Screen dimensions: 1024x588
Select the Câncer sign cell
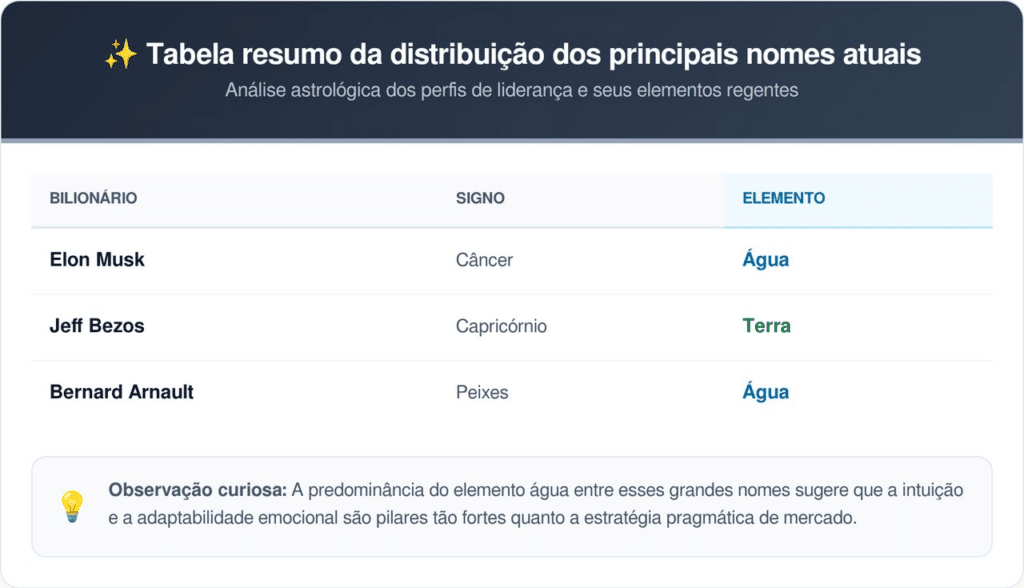[484, 260]
